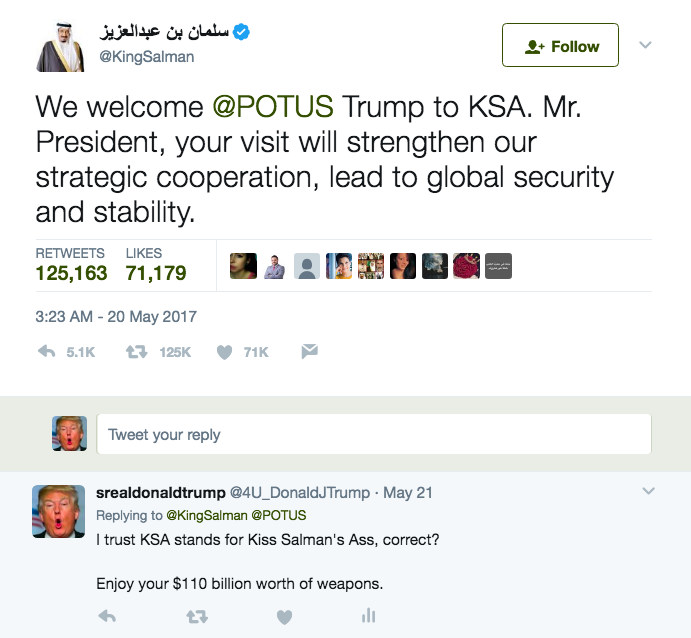Open the main tweet's options chevron

[646, 45]
